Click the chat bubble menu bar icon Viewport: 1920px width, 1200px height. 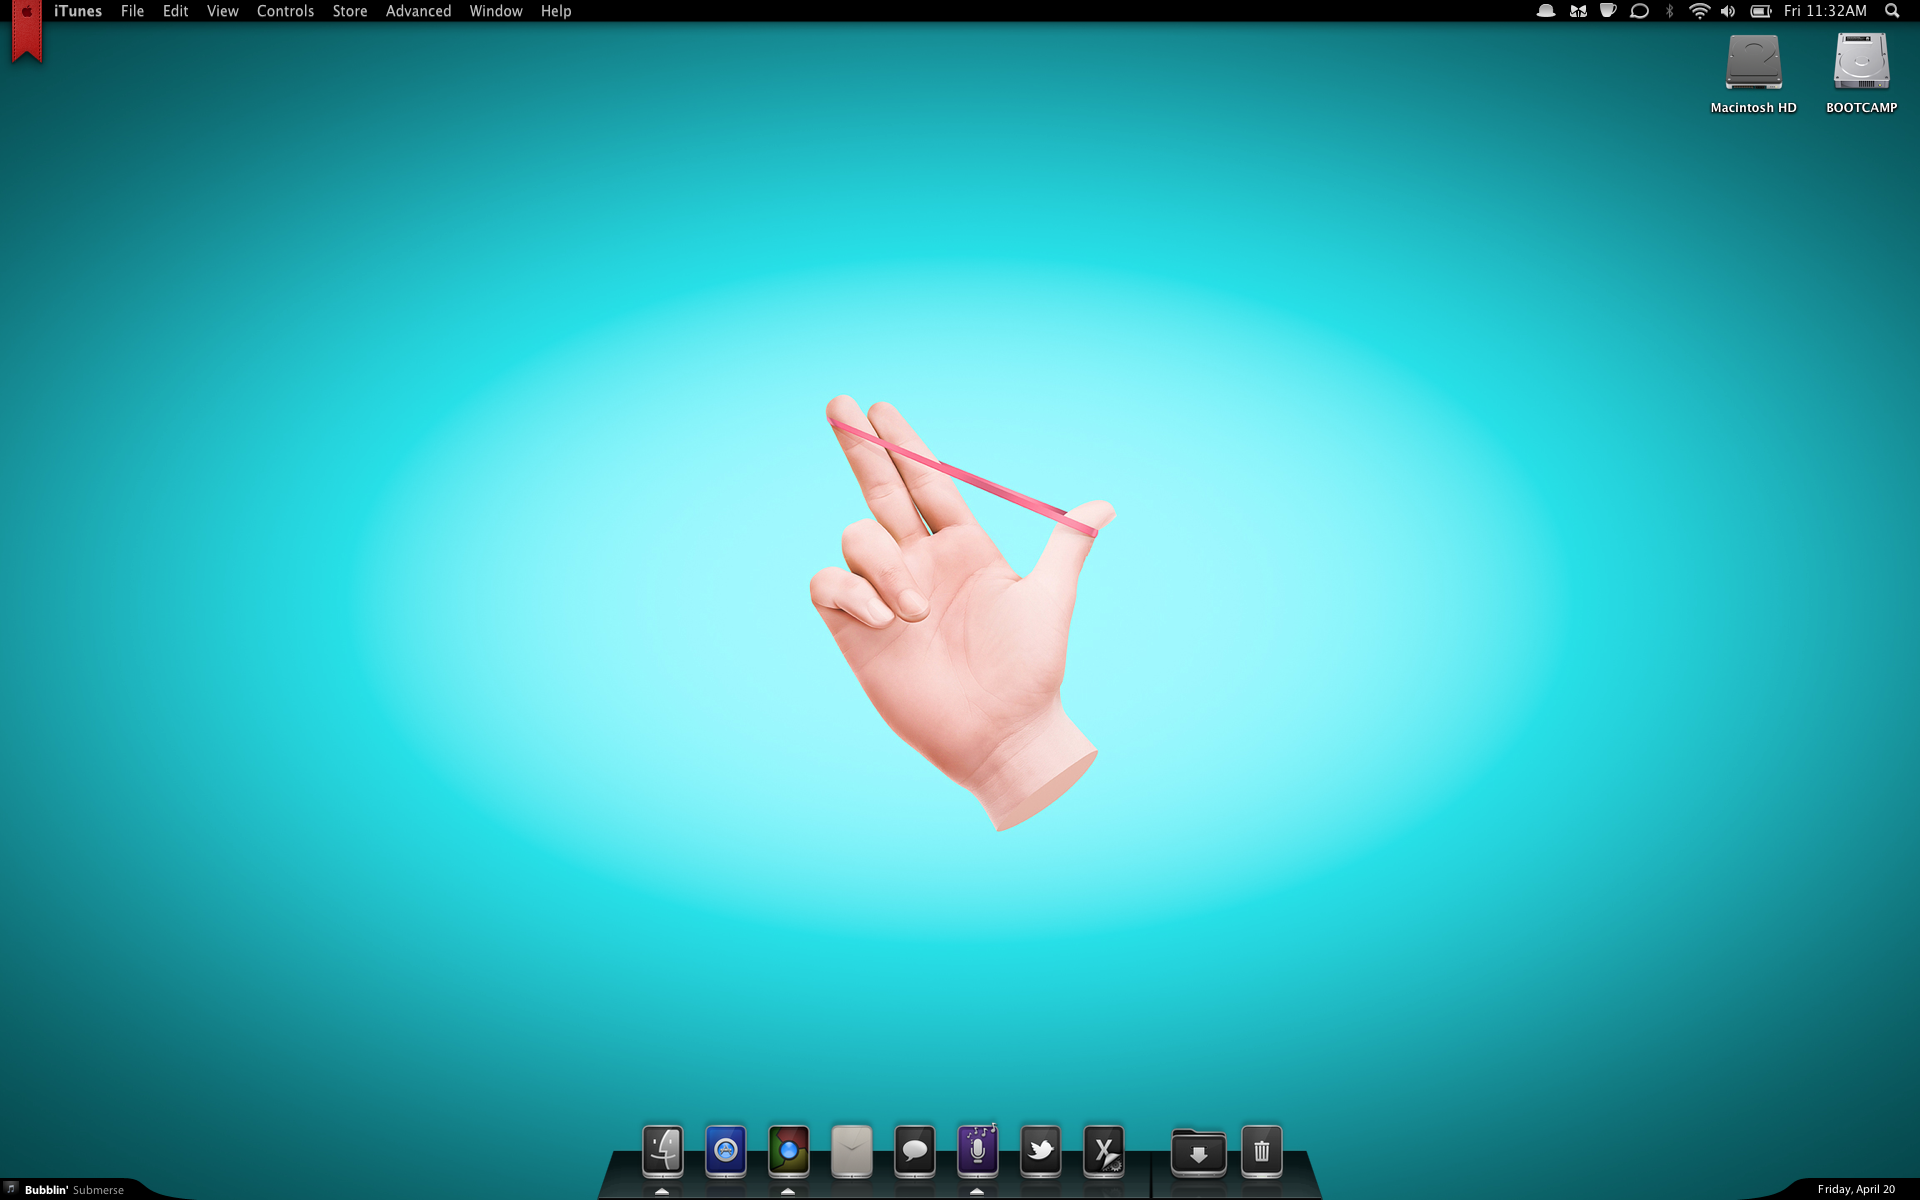[x=1639, y=11]
